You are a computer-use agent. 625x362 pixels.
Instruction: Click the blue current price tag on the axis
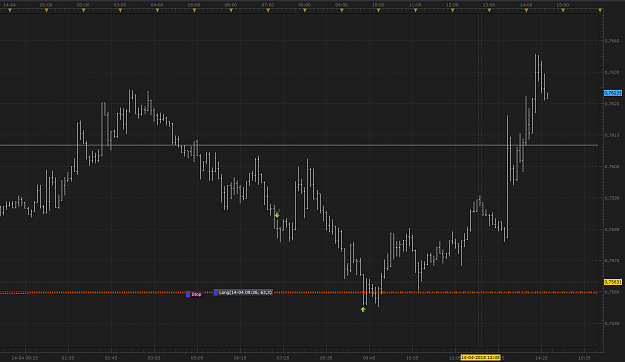[x=613, y=93]
